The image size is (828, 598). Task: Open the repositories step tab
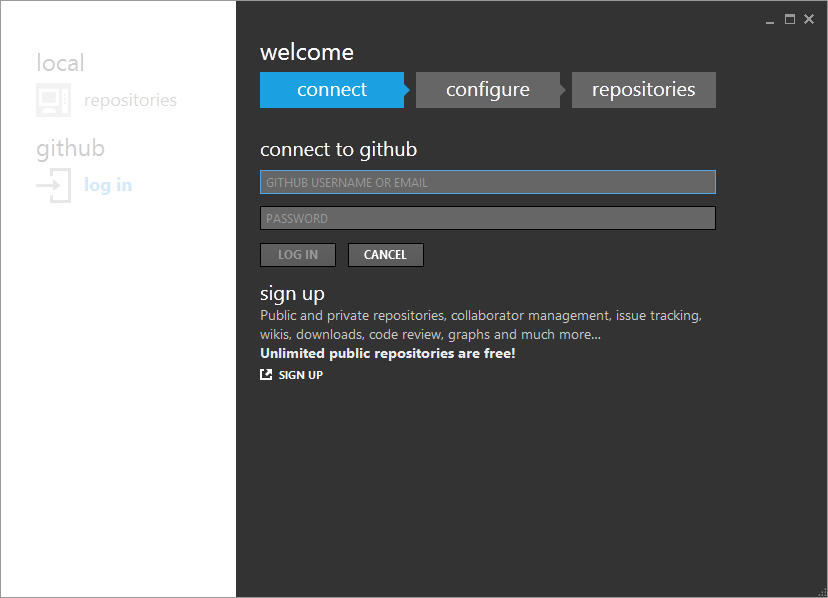click(x=644, y=90)
